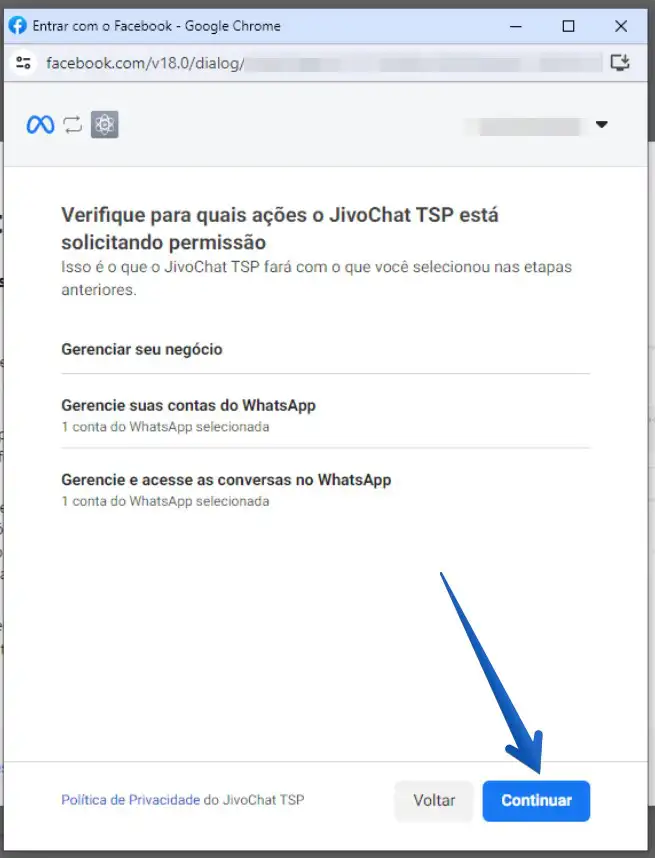Click the Facebook favicon in title bar
The image size is (655, 858).
click(x=18, y=25)
